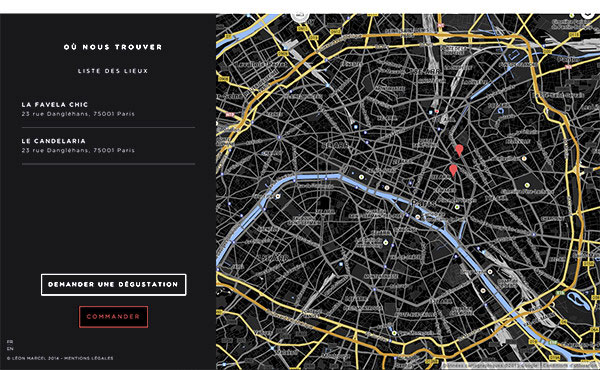Switch the site language to EN
600x370 pixels.
coord(10,349)
